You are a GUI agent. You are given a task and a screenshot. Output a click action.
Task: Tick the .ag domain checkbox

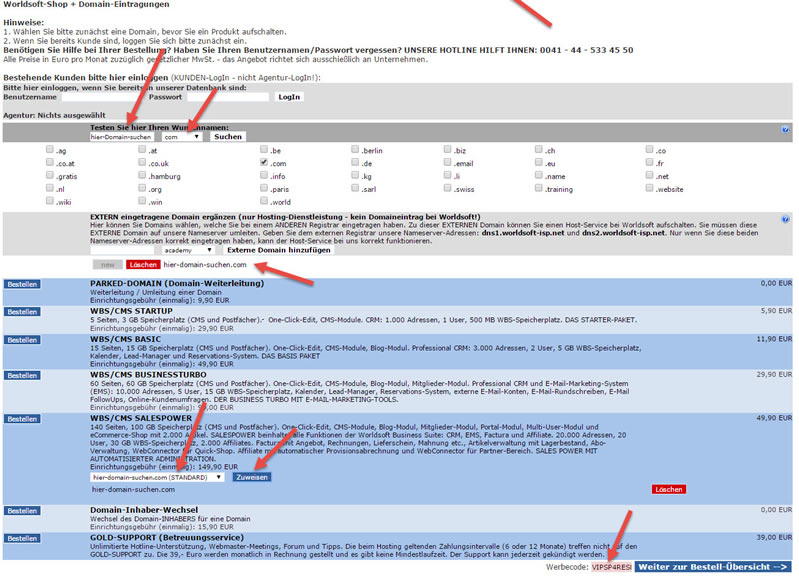(49, 149)
